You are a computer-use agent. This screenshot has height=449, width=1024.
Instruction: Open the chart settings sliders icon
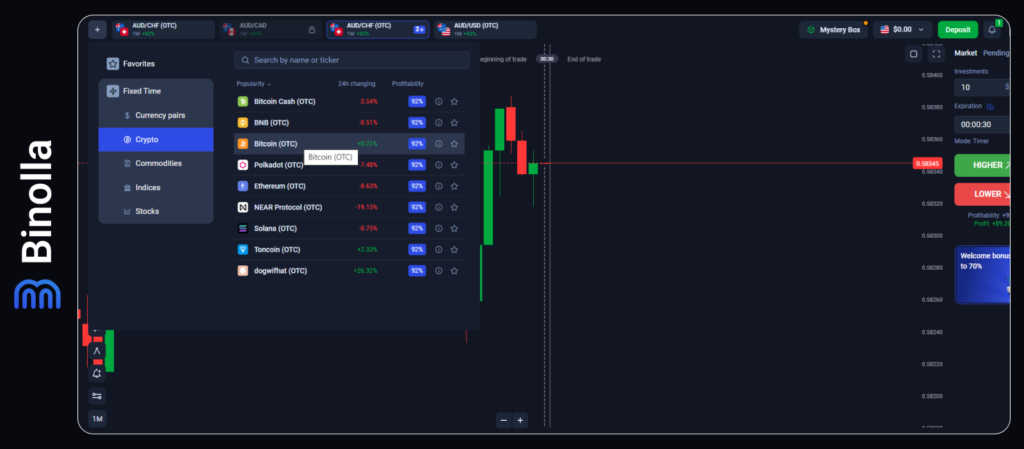97,396
